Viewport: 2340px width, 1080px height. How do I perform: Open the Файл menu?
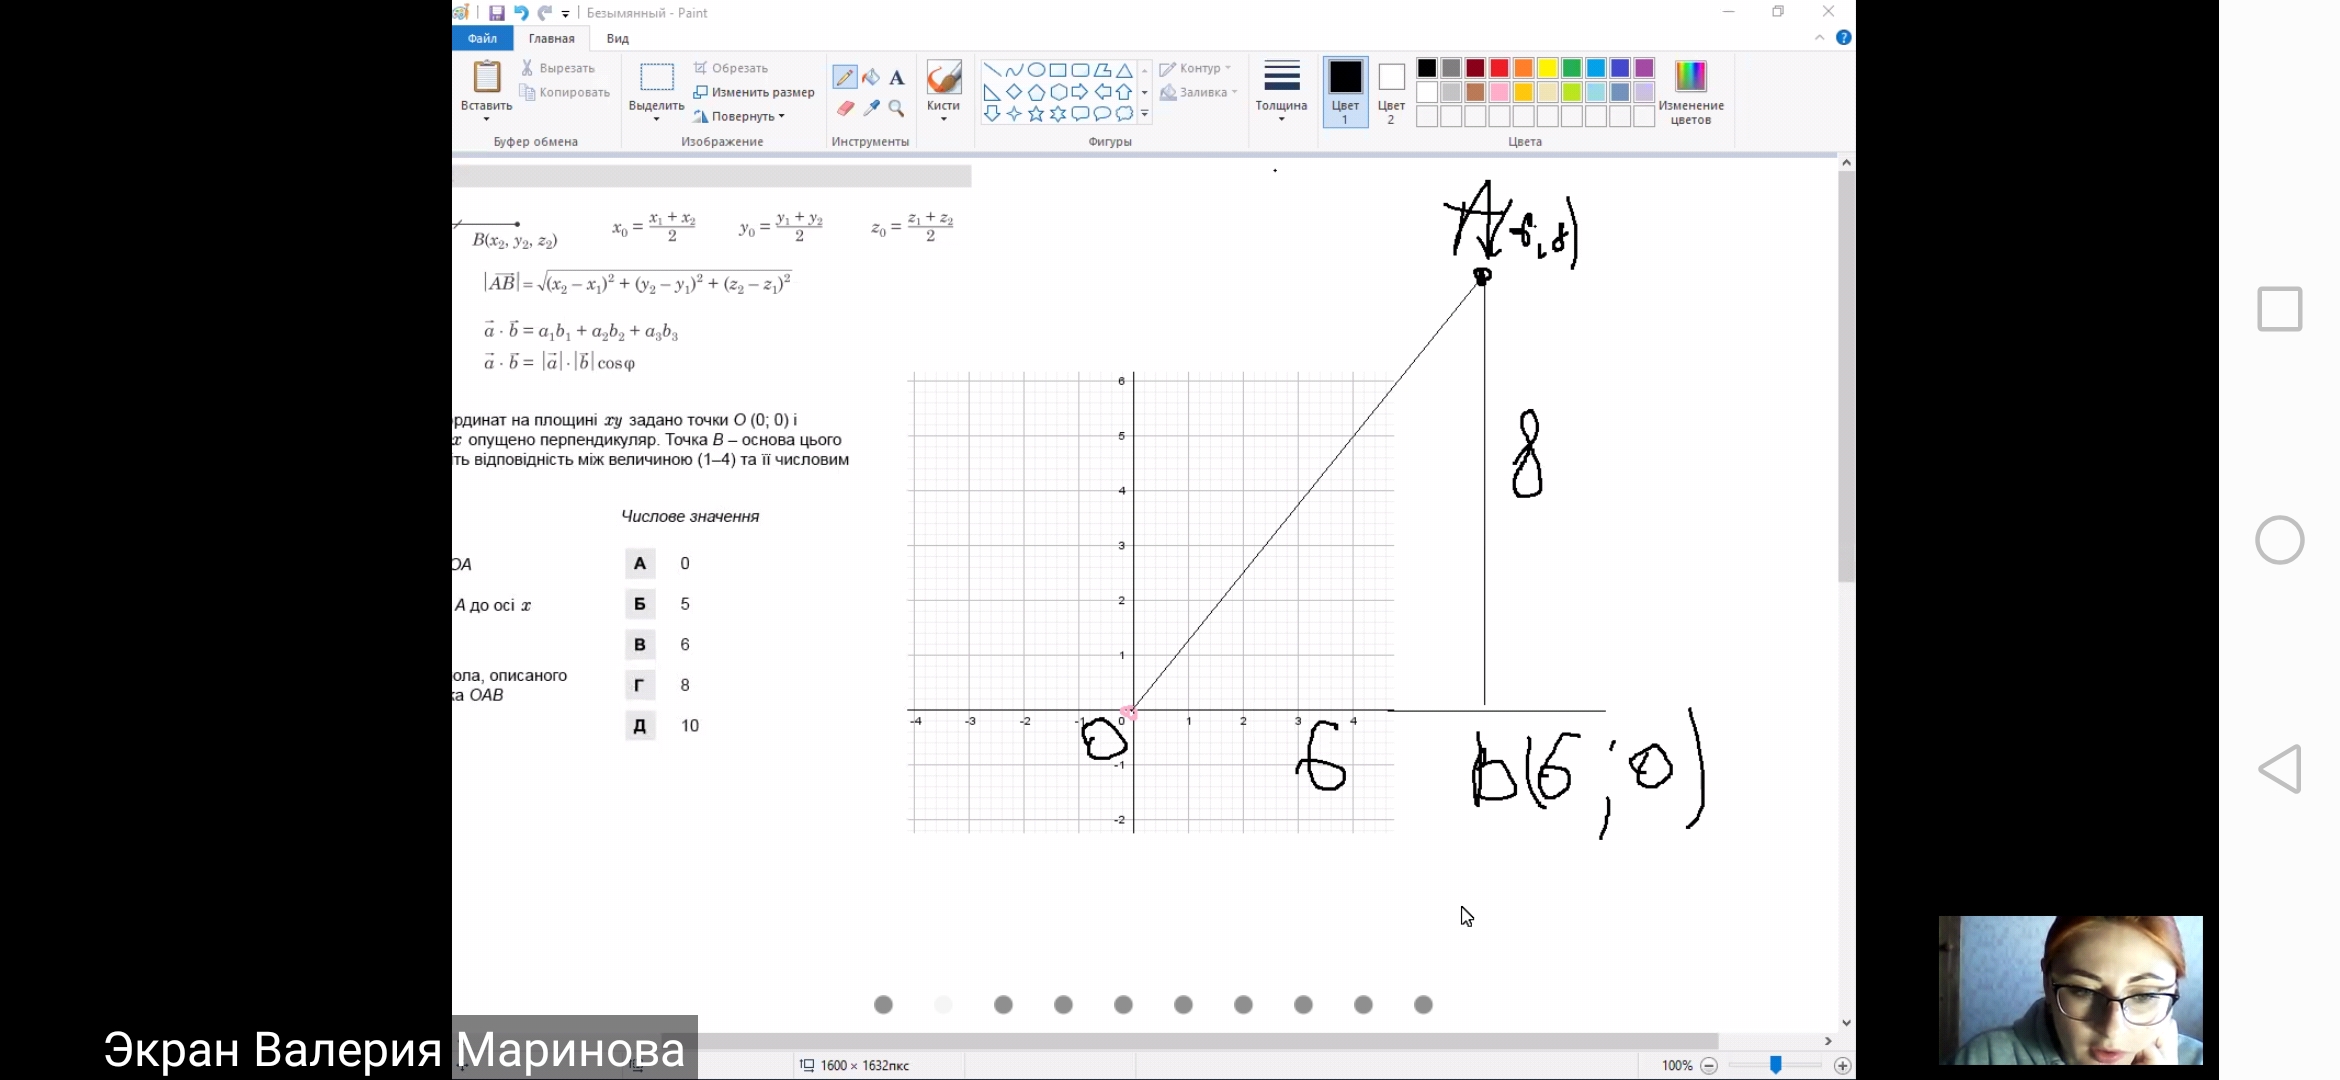coord(482,38)
